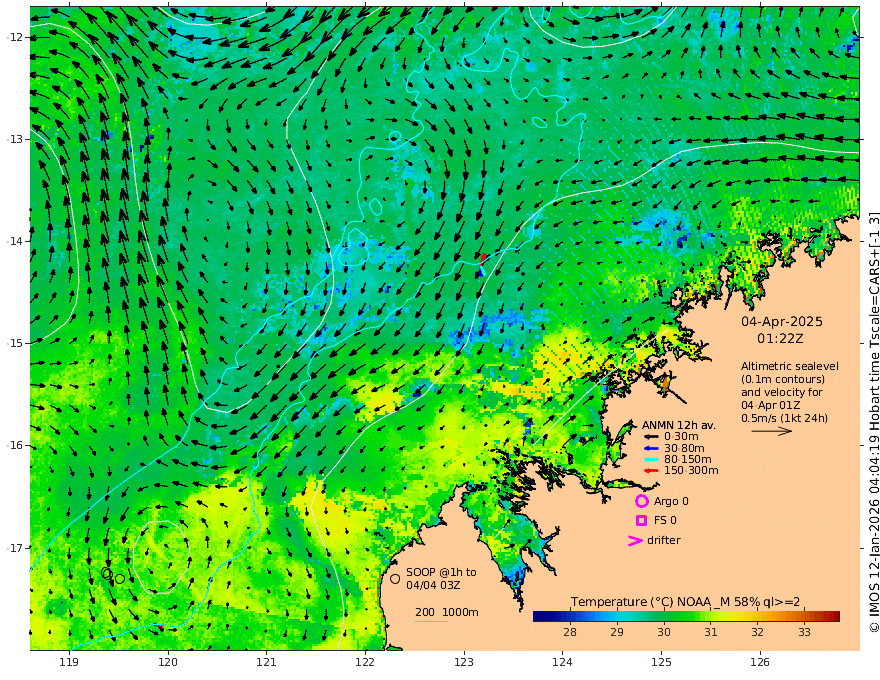
Task: Click the black SOOP circle legend symbol
Action: pyautogui.click(x=395, y=578)
